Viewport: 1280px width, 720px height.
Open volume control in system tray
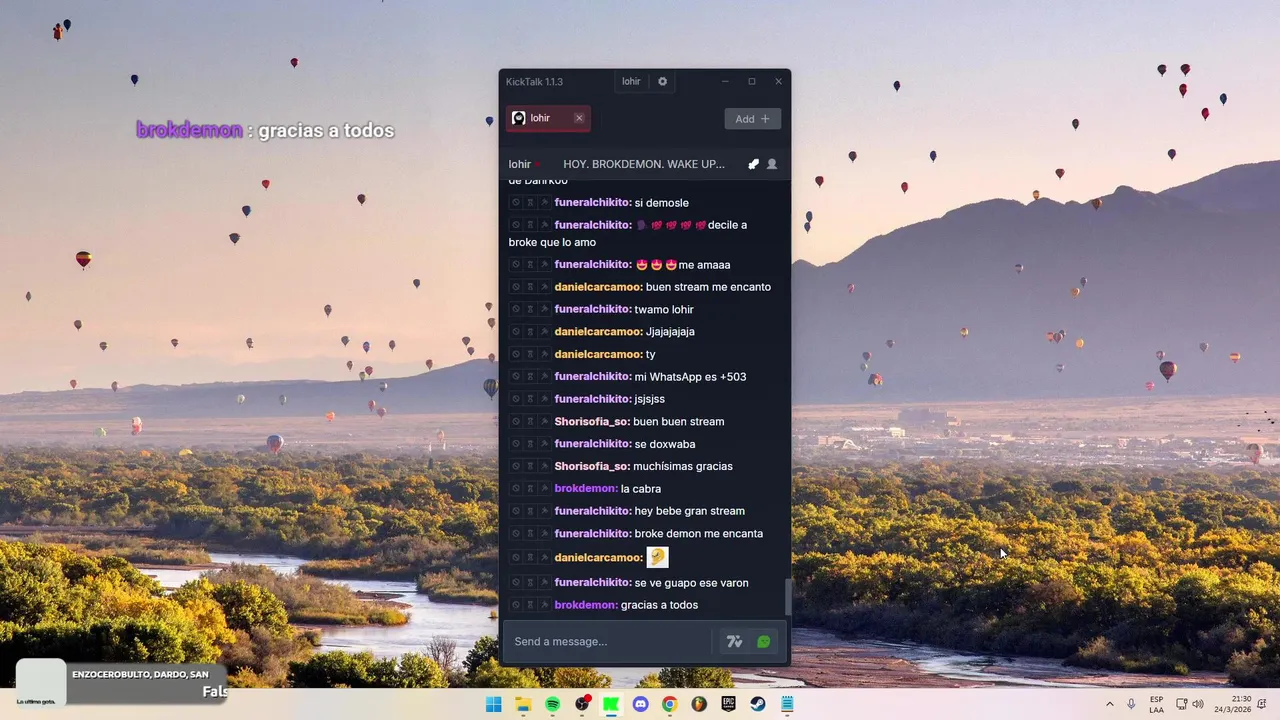tap(1198, 704)
